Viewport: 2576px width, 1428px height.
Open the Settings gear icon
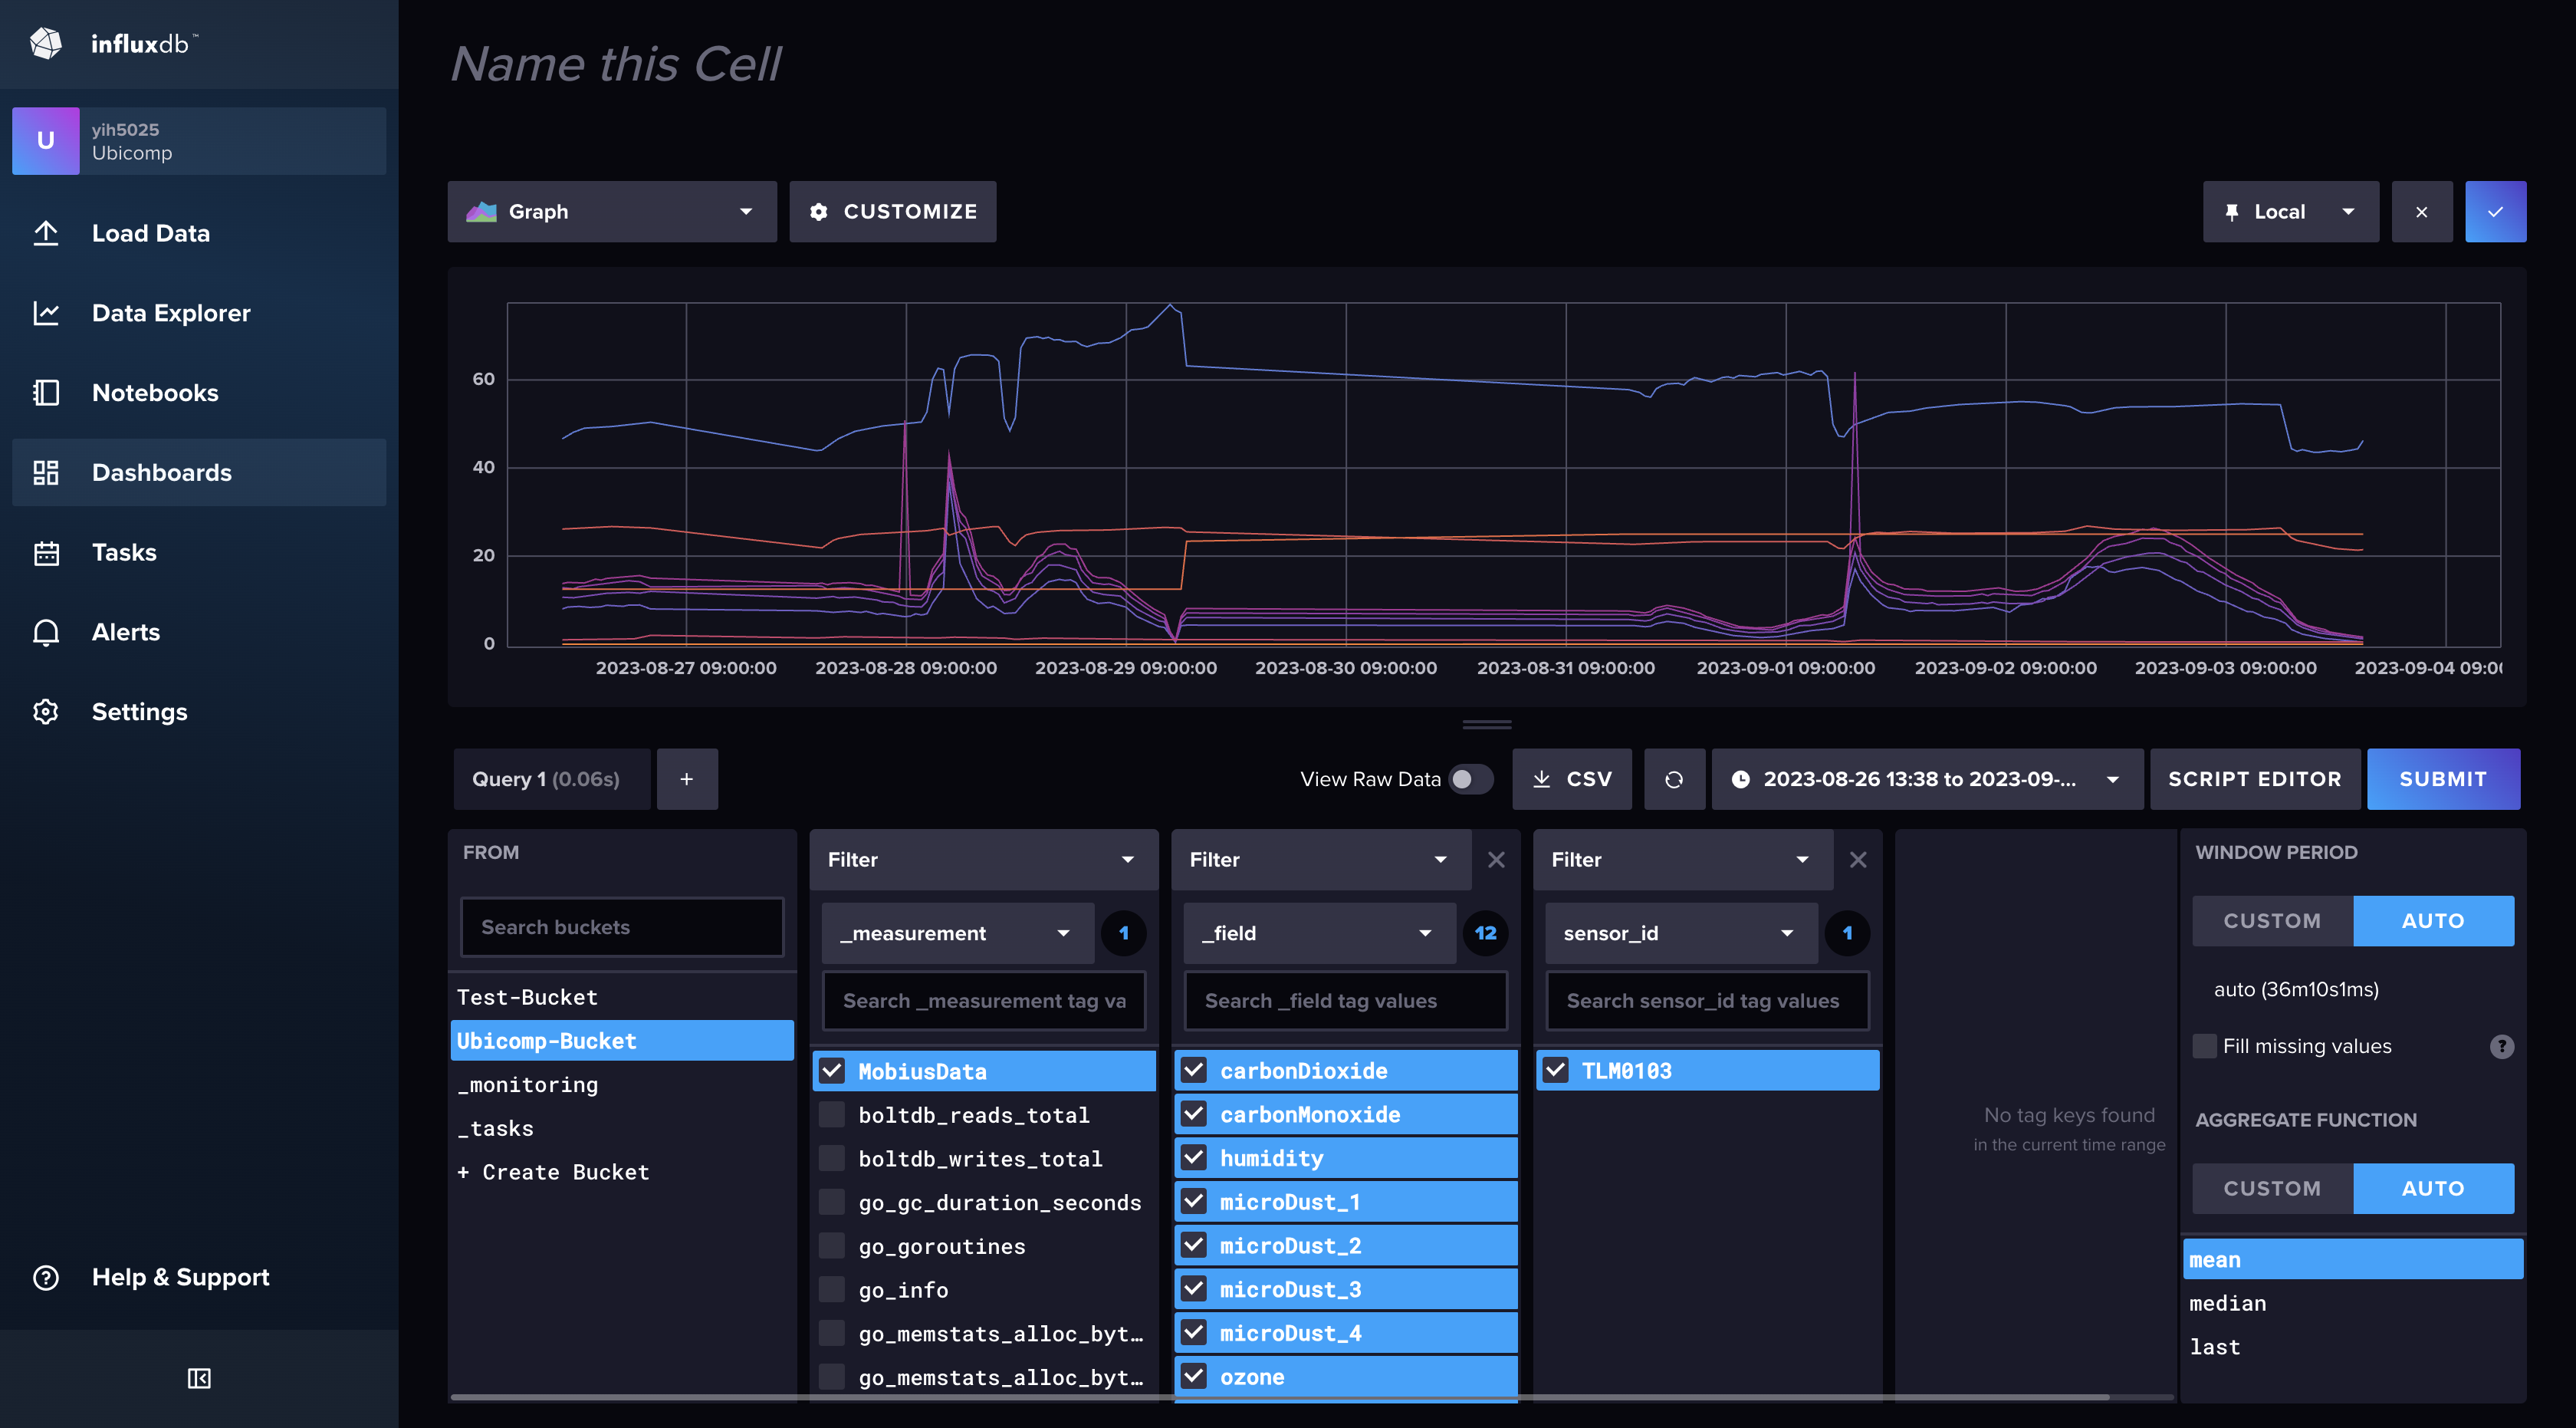click(x=46, y=711)
